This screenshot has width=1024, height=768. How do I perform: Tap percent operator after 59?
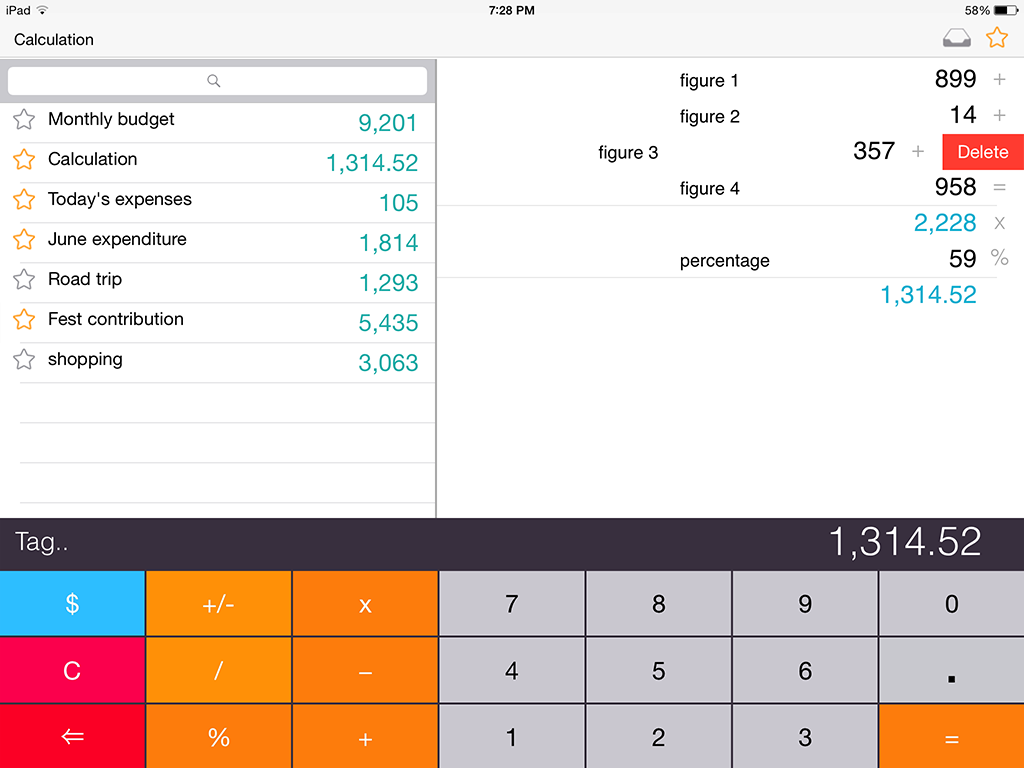point(999,257)
